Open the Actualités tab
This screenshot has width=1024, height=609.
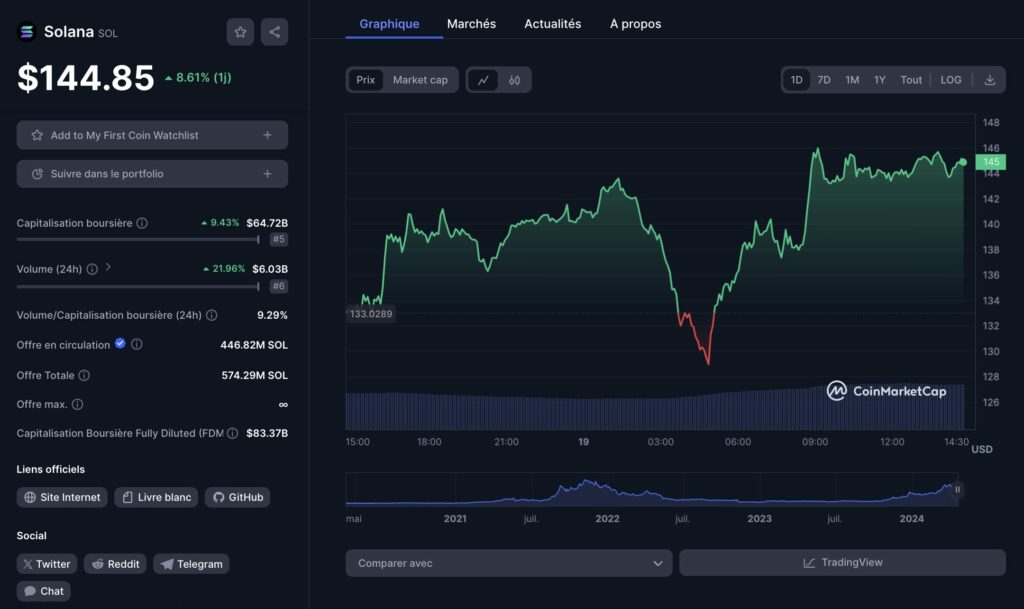[552, 24]
